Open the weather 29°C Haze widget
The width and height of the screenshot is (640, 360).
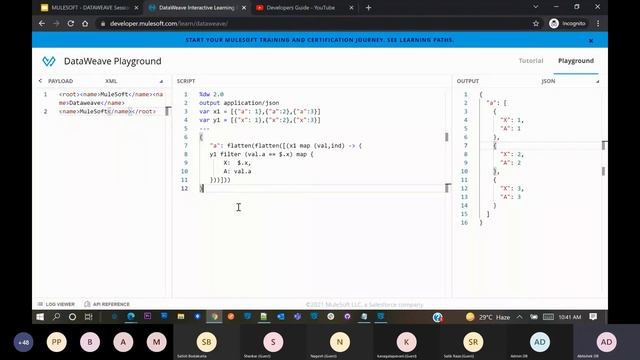(488, 317)
